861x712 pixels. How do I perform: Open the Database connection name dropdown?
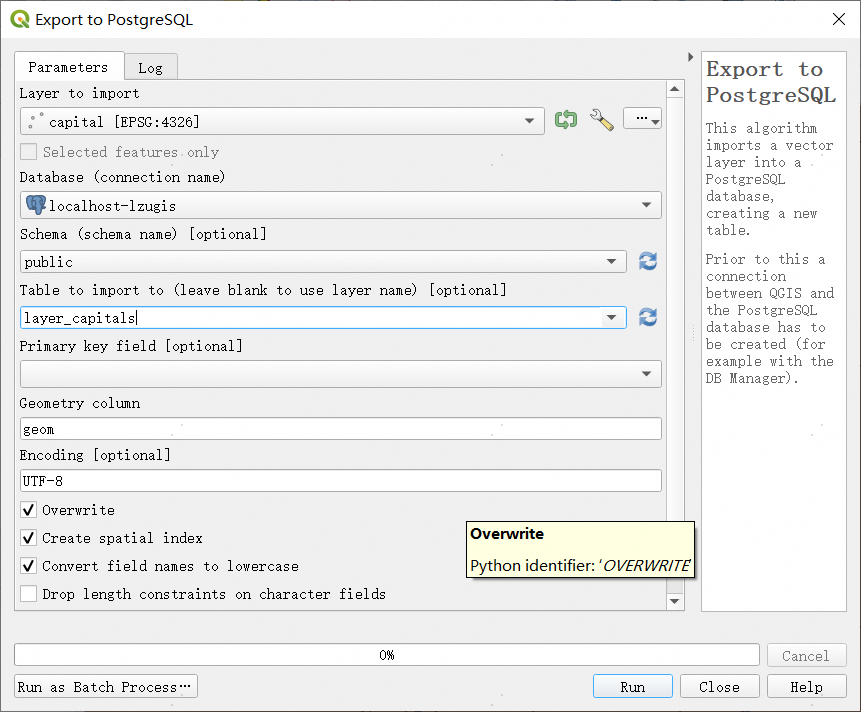pos(646,206)
